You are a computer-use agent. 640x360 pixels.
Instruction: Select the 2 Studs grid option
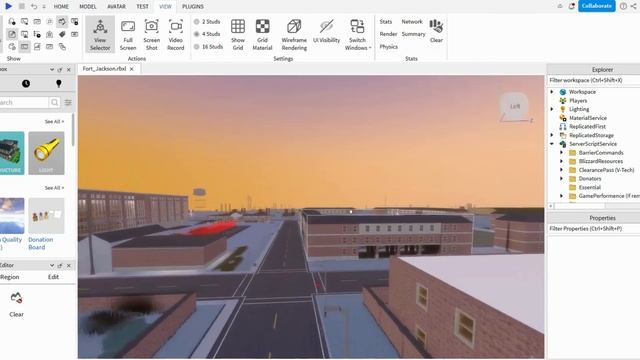pyautogui.click(x=207, y=22)
